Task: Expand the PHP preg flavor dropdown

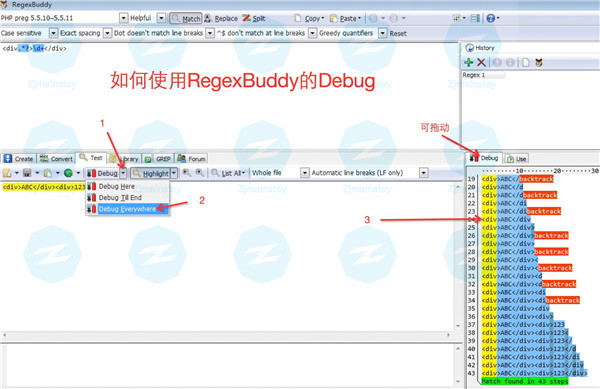Action: 124,18
